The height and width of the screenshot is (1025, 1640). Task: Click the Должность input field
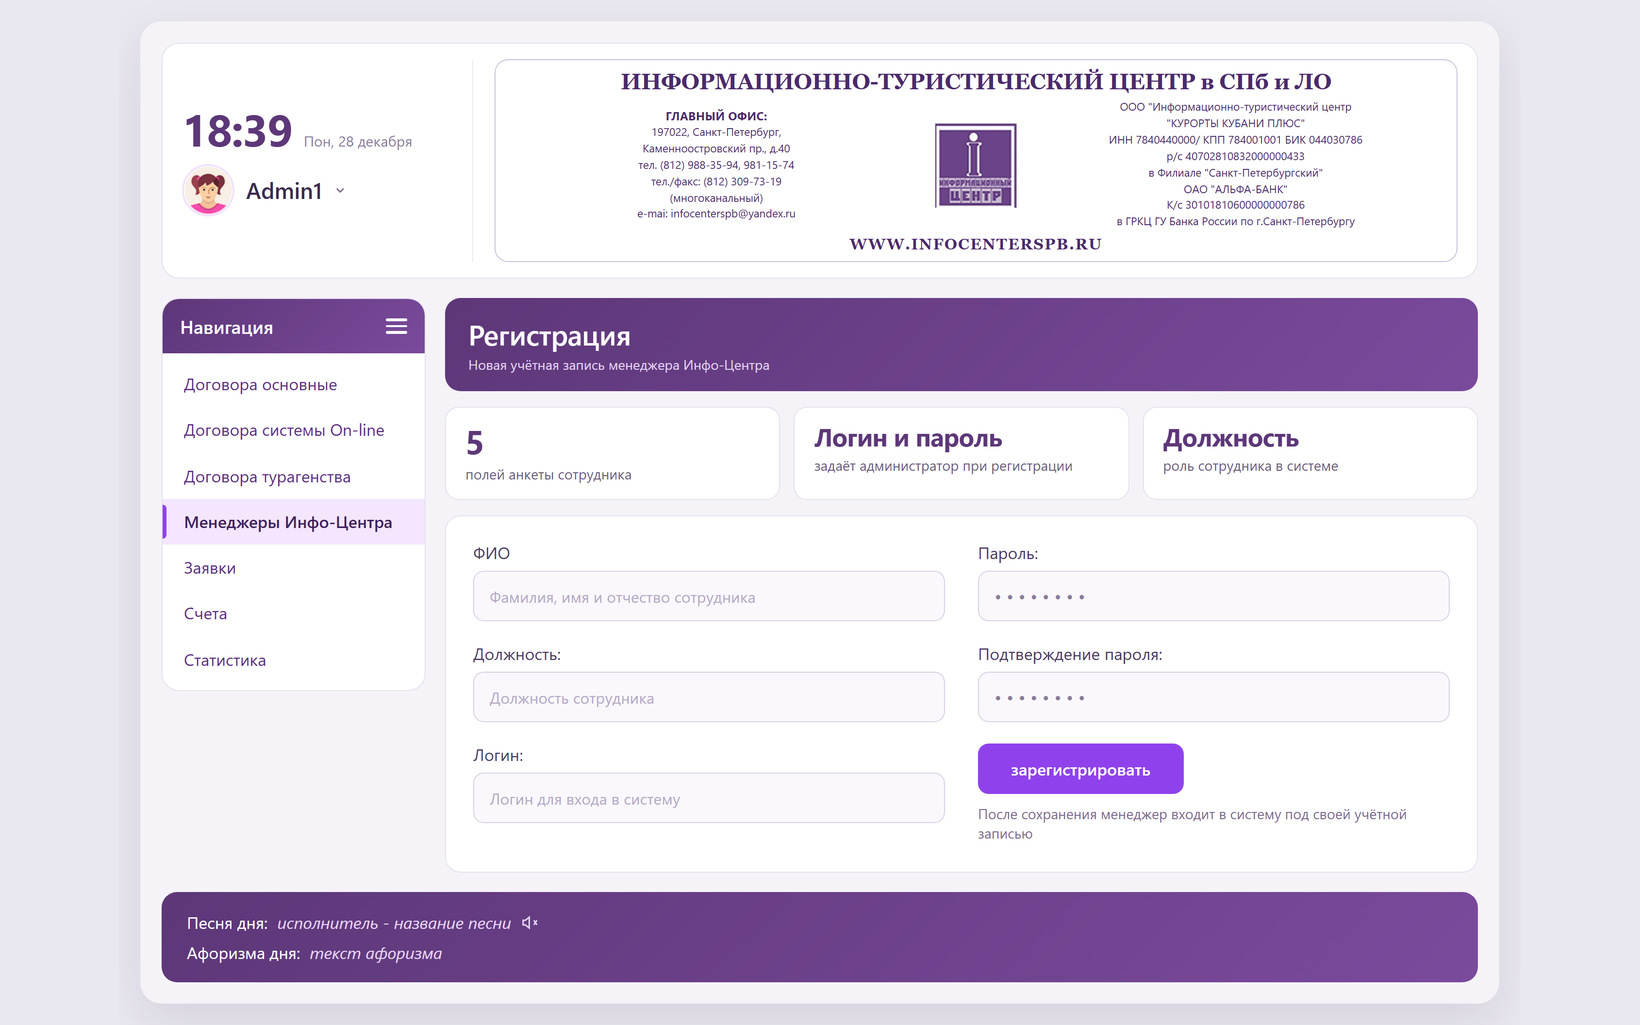coord(708,697)
